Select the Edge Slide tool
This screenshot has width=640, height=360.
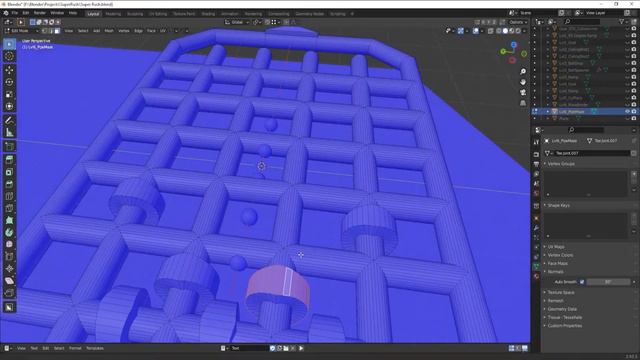pos(9,256)
